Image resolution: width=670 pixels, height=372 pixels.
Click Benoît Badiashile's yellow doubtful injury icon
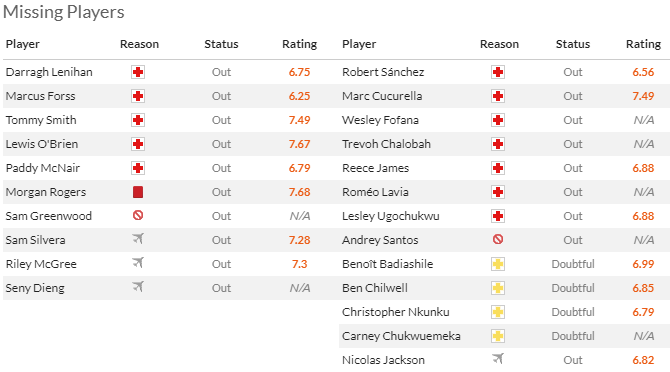tap(498, 264)
